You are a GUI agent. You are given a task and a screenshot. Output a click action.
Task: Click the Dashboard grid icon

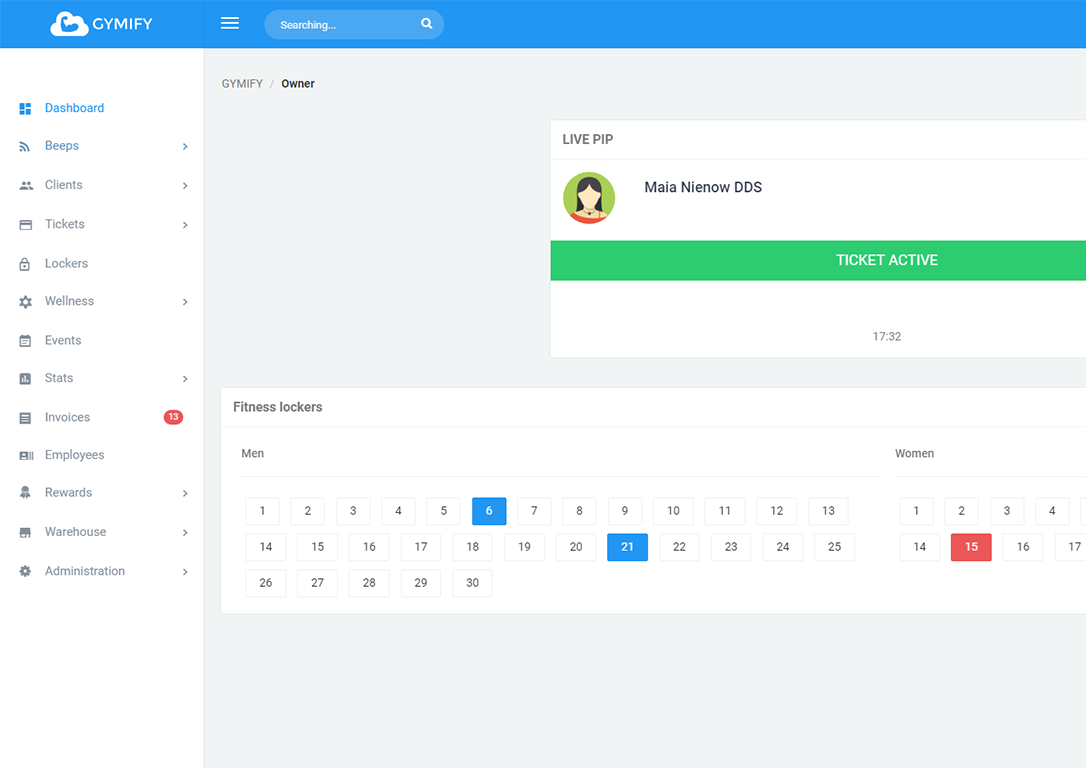[x=26, y=109]
